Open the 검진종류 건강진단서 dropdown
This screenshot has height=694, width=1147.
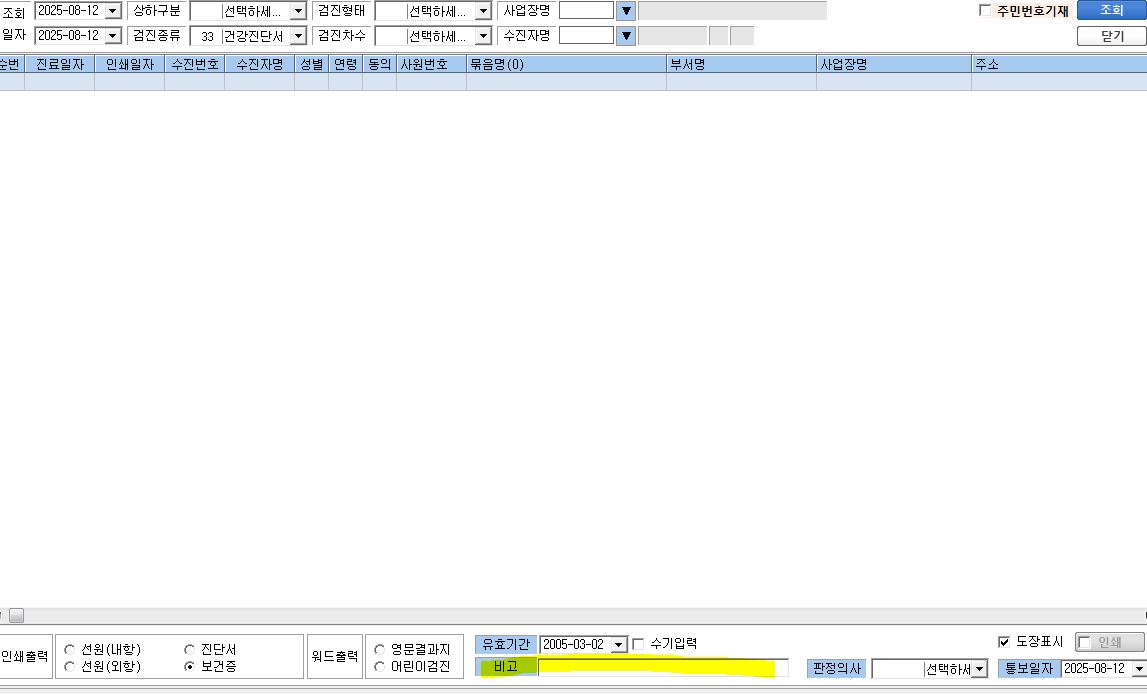(x=298, y=36)
